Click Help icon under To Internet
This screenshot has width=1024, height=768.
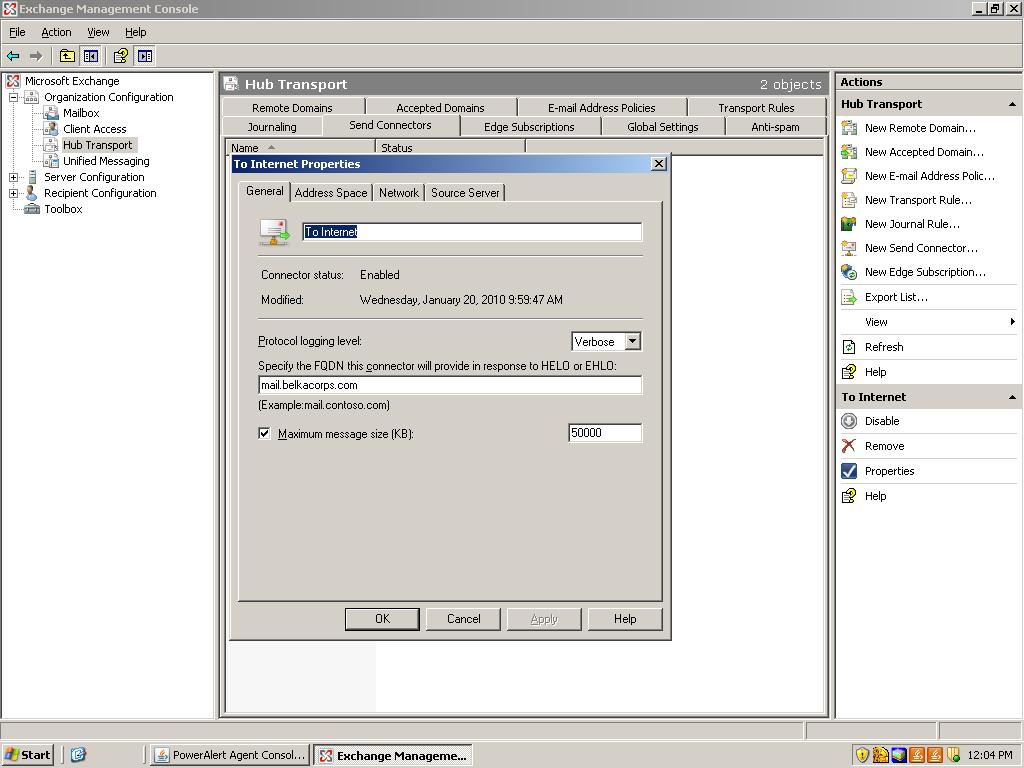(x=849, y=496)
